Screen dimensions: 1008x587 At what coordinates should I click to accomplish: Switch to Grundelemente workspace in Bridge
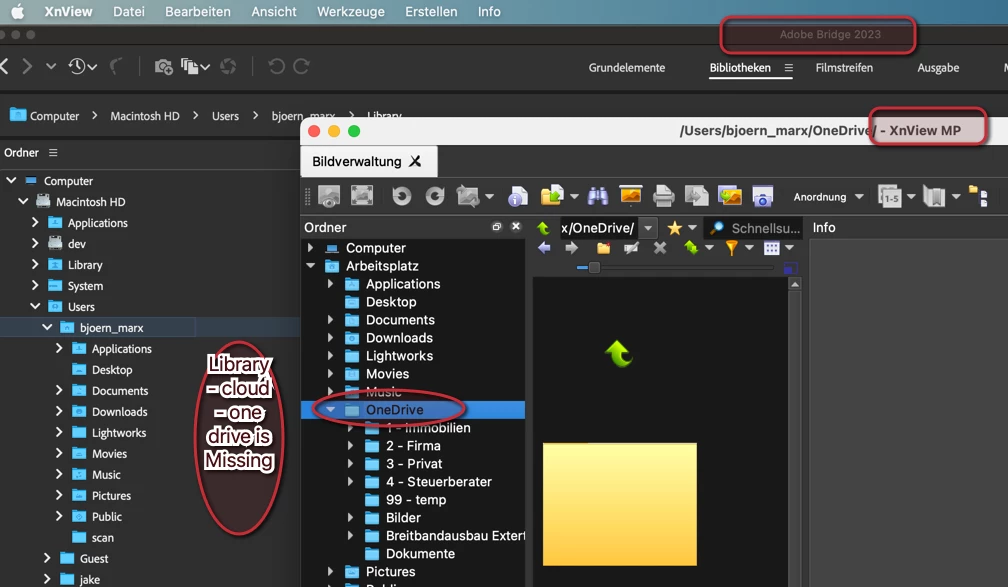(627, 68)
